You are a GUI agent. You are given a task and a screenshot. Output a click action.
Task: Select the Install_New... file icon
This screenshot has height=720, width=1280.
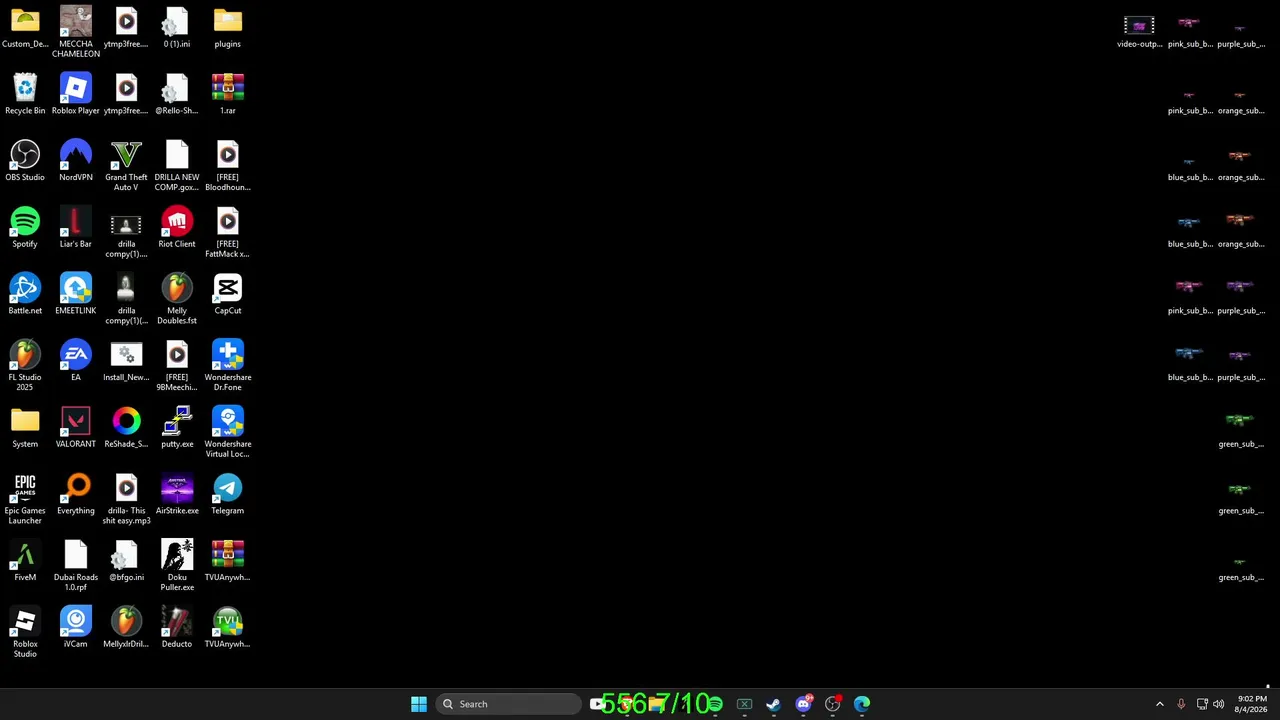pyautogui.click(x=126, y=361)
